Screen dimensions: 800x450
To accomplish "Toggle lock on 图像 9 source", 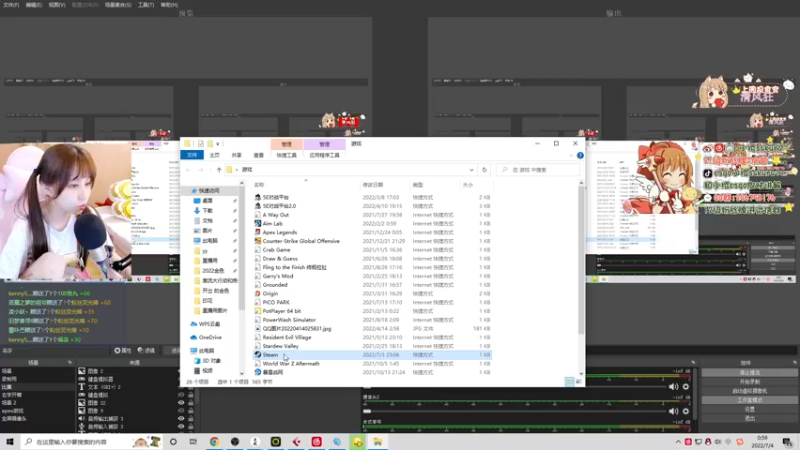I will (x=191, y=410).
